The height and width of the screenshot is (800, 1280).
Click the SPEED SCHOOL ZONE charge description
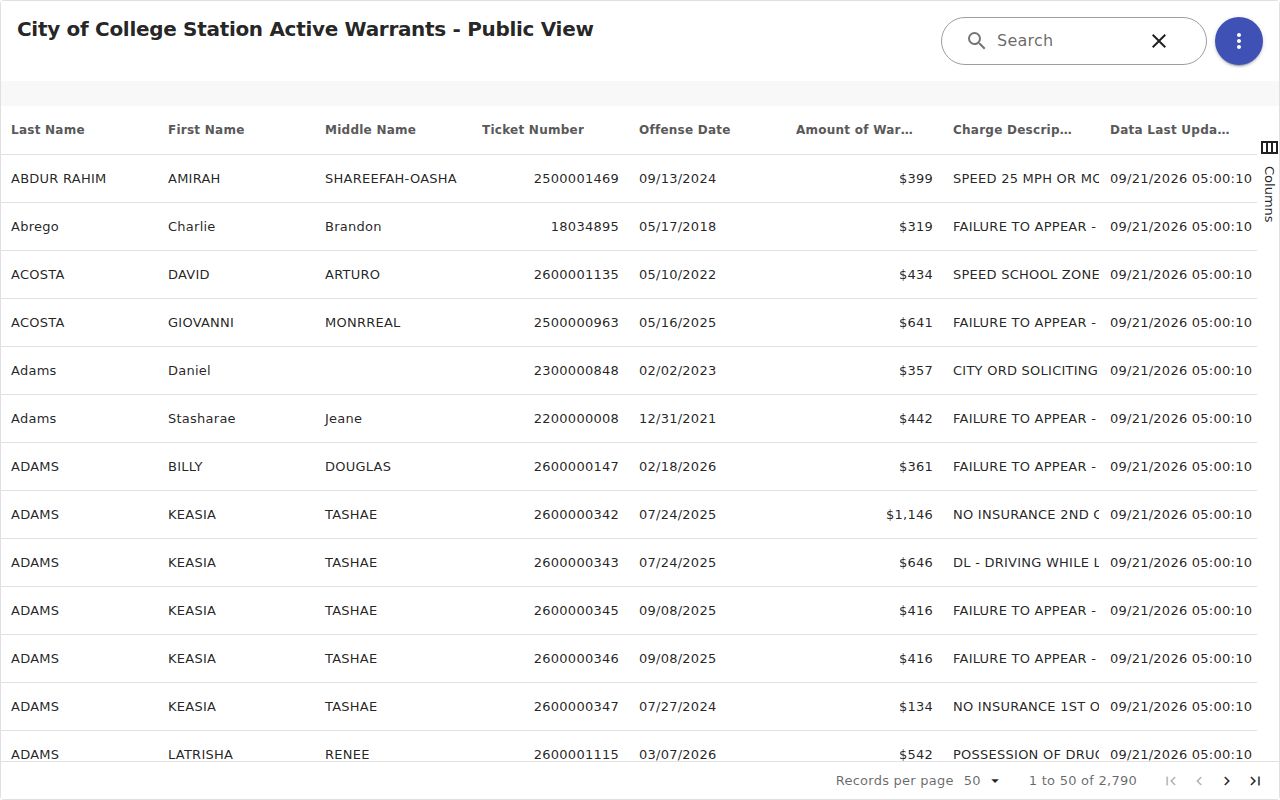point(1026,275)
